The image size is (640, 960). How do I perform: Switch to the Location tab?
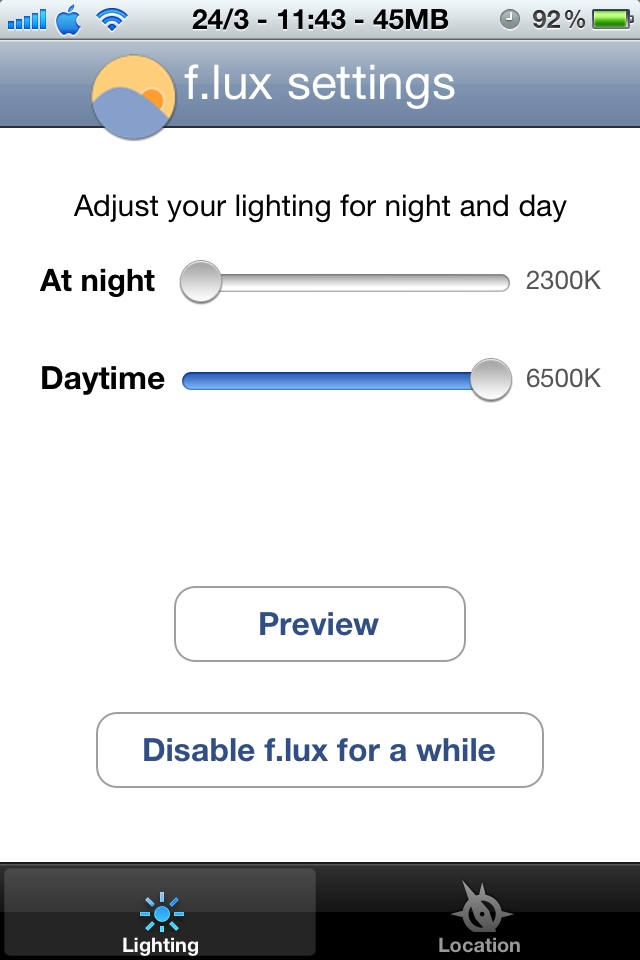(480, 912)
